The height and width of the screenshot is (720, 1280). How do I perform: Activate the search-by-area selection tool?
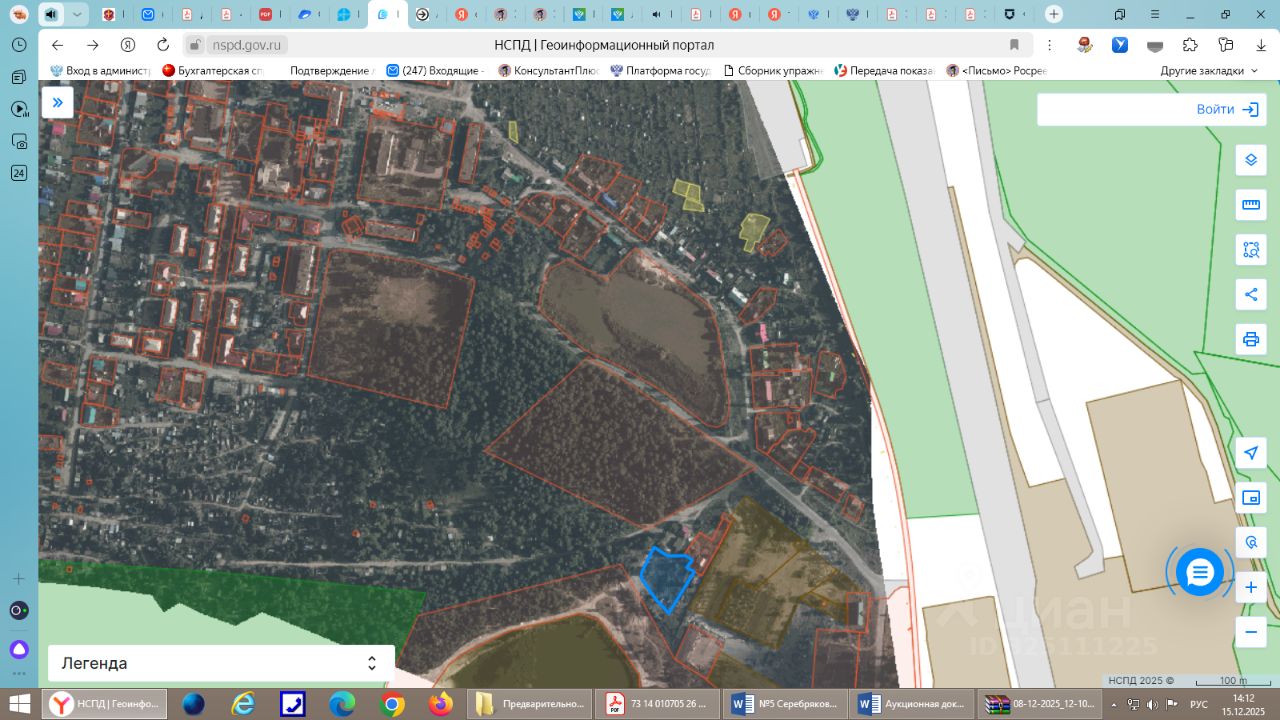pyautogui.click(x=1250, y=250)
